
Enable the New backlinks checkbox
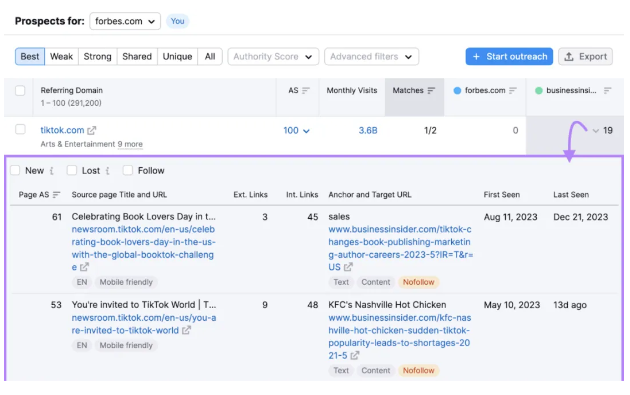coord(15,170)
